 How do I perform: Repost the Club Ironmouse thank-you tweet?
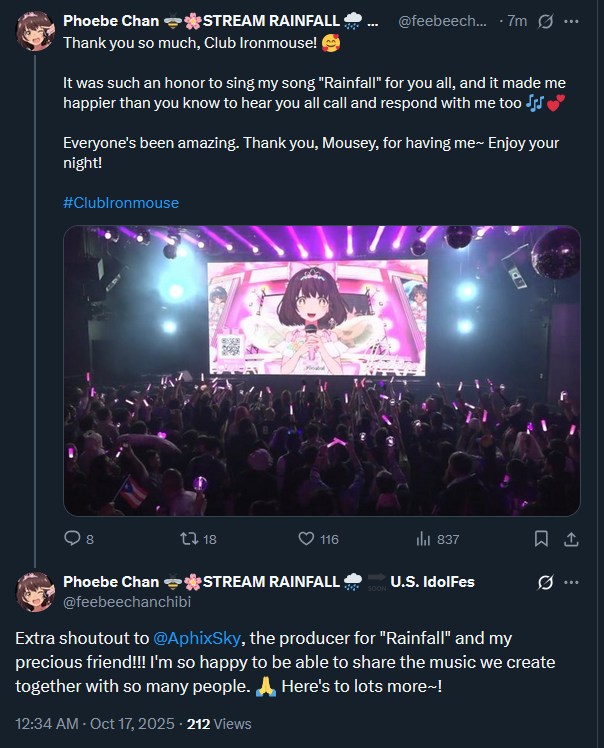coord(187,539)
